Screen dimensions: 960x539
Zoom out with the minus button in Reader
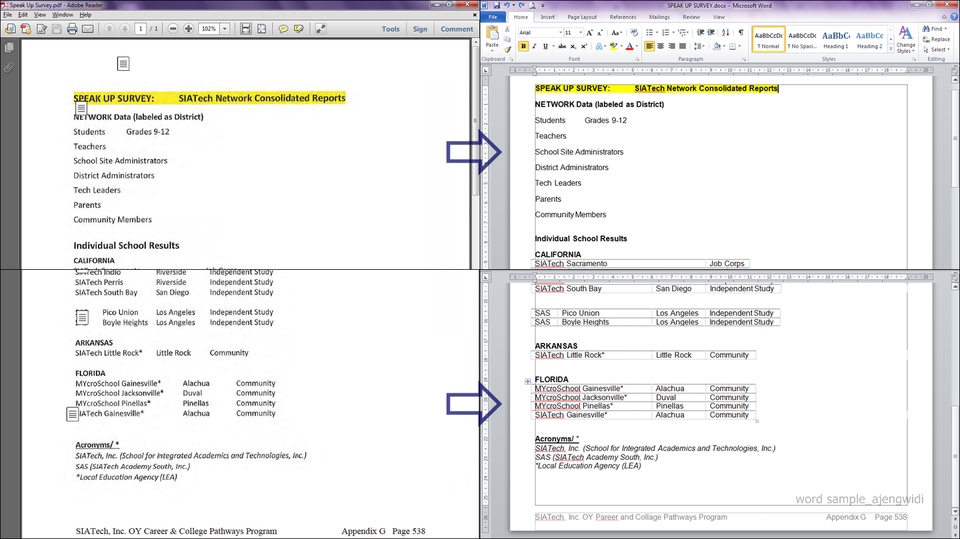(x=173, y=29)
